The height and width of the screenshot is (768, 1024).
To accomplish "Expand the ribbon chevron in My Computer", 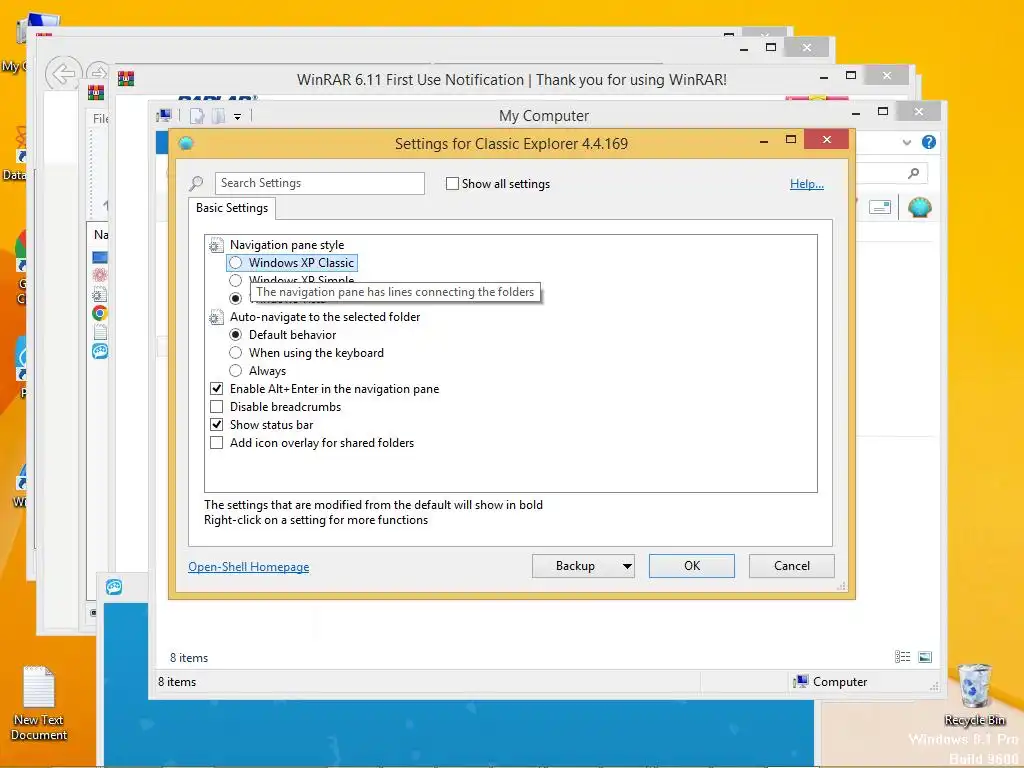I will coord(906,142).
